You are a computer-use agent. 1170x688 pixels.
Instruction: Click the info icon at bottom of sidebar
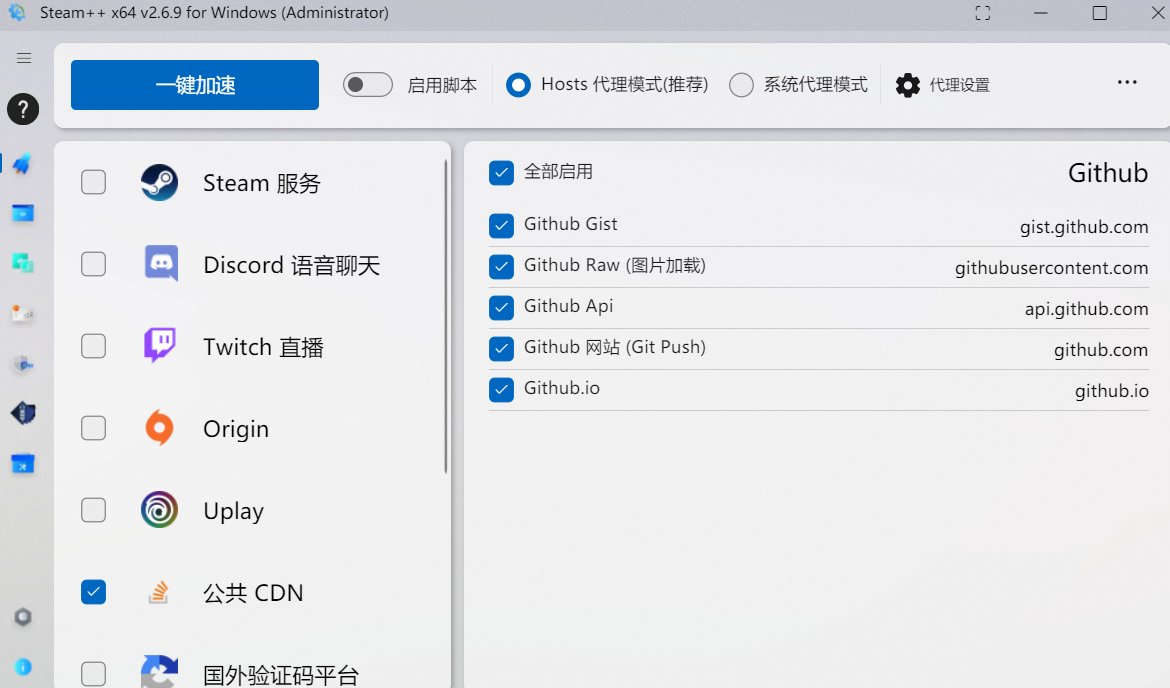pos(23,667)
